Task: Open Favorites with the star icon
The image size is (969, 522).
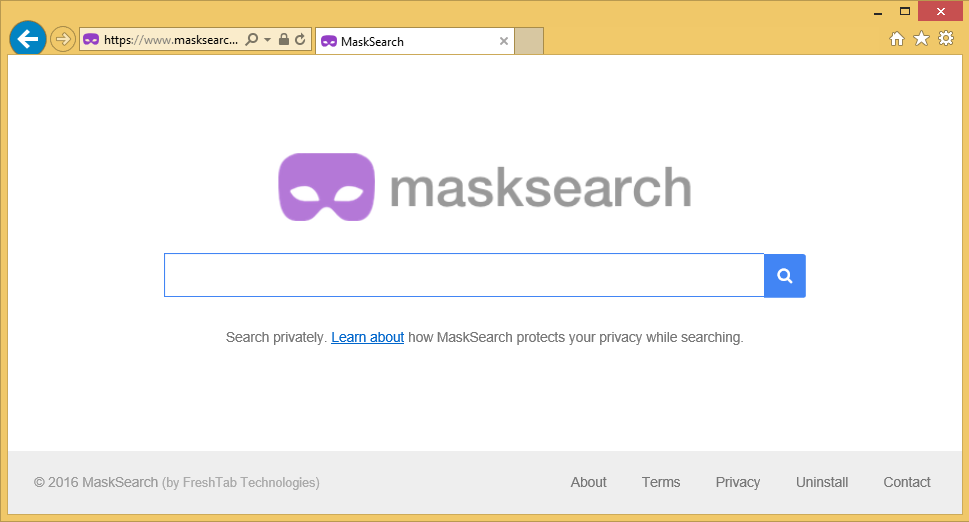Action: [921, 39]
